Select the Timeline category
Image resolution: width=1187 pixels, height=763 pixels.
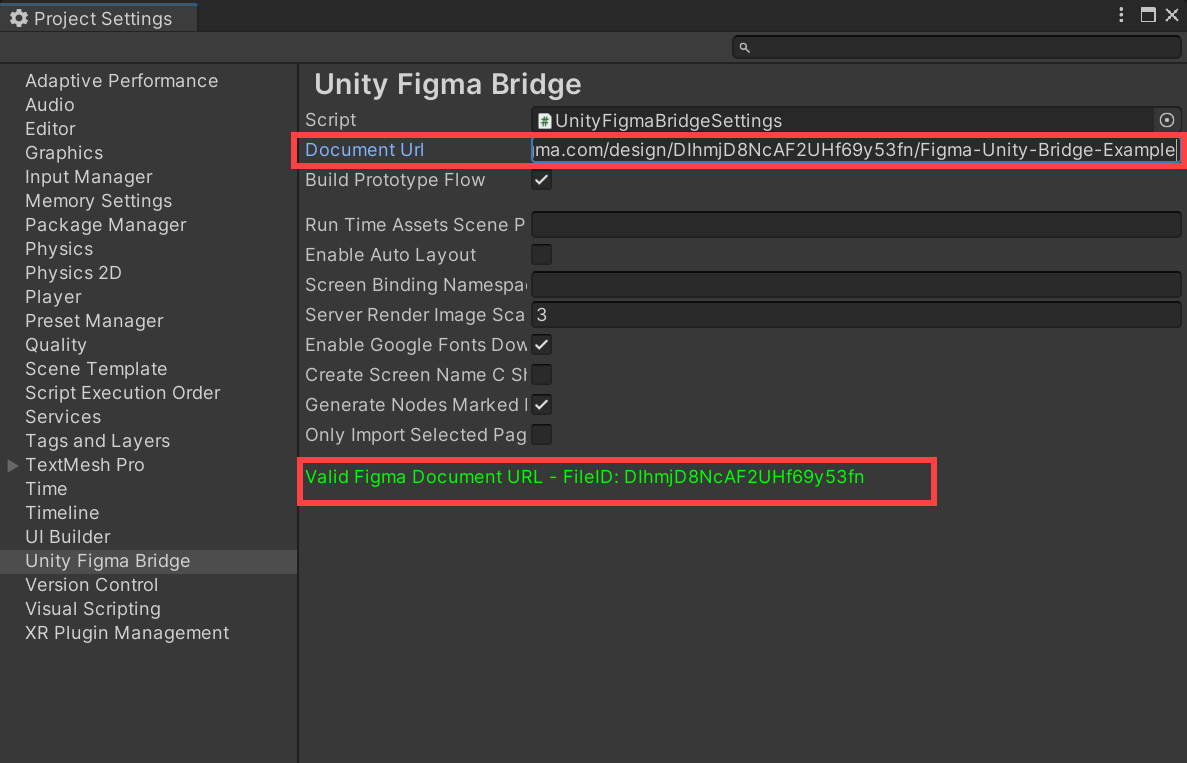pyautogui.click(x=62, y=513)
